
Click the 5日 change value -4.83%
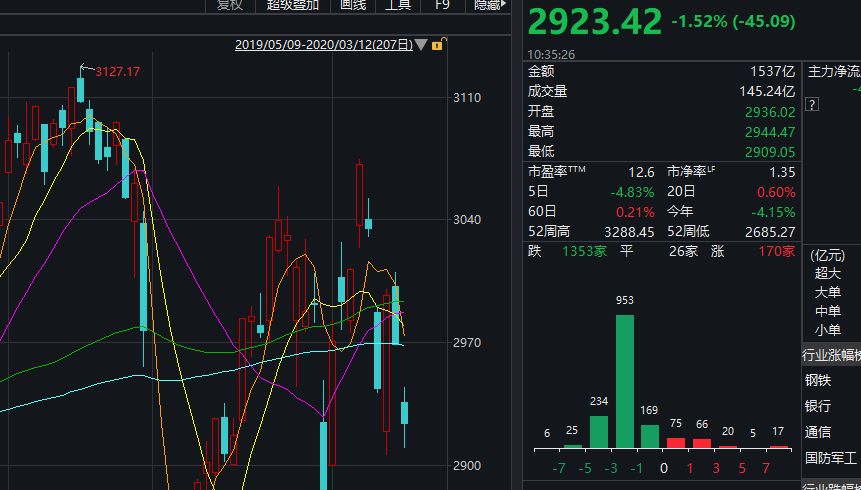tap(633, 192)
